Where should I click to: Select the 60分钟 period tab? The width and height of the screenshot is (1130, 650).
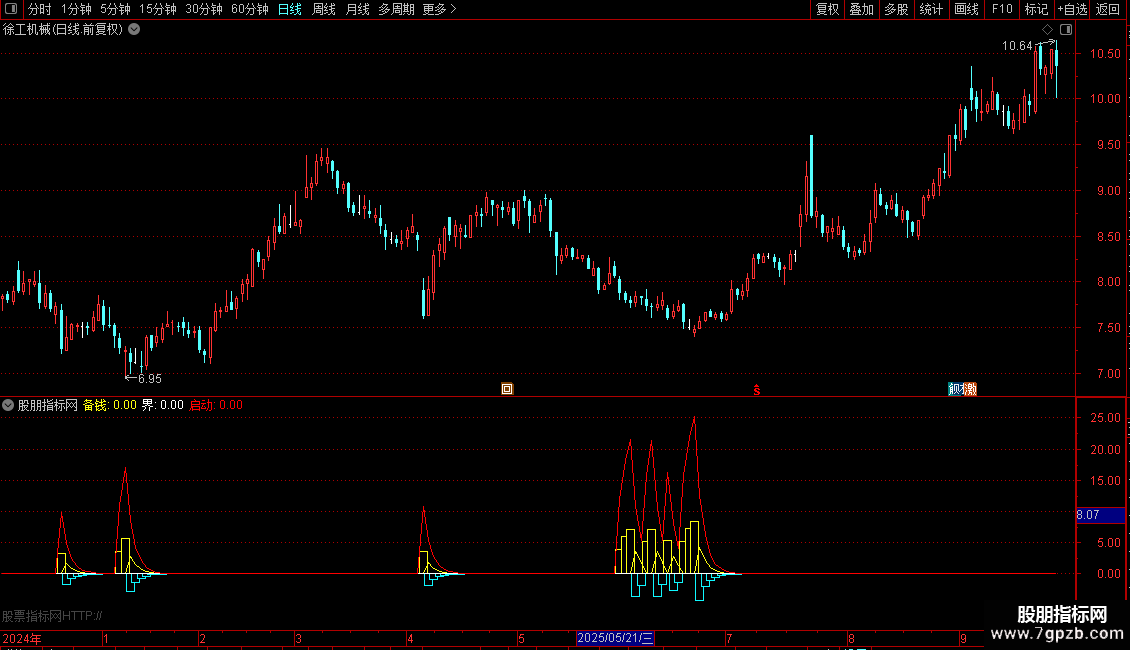click(250, 9)
